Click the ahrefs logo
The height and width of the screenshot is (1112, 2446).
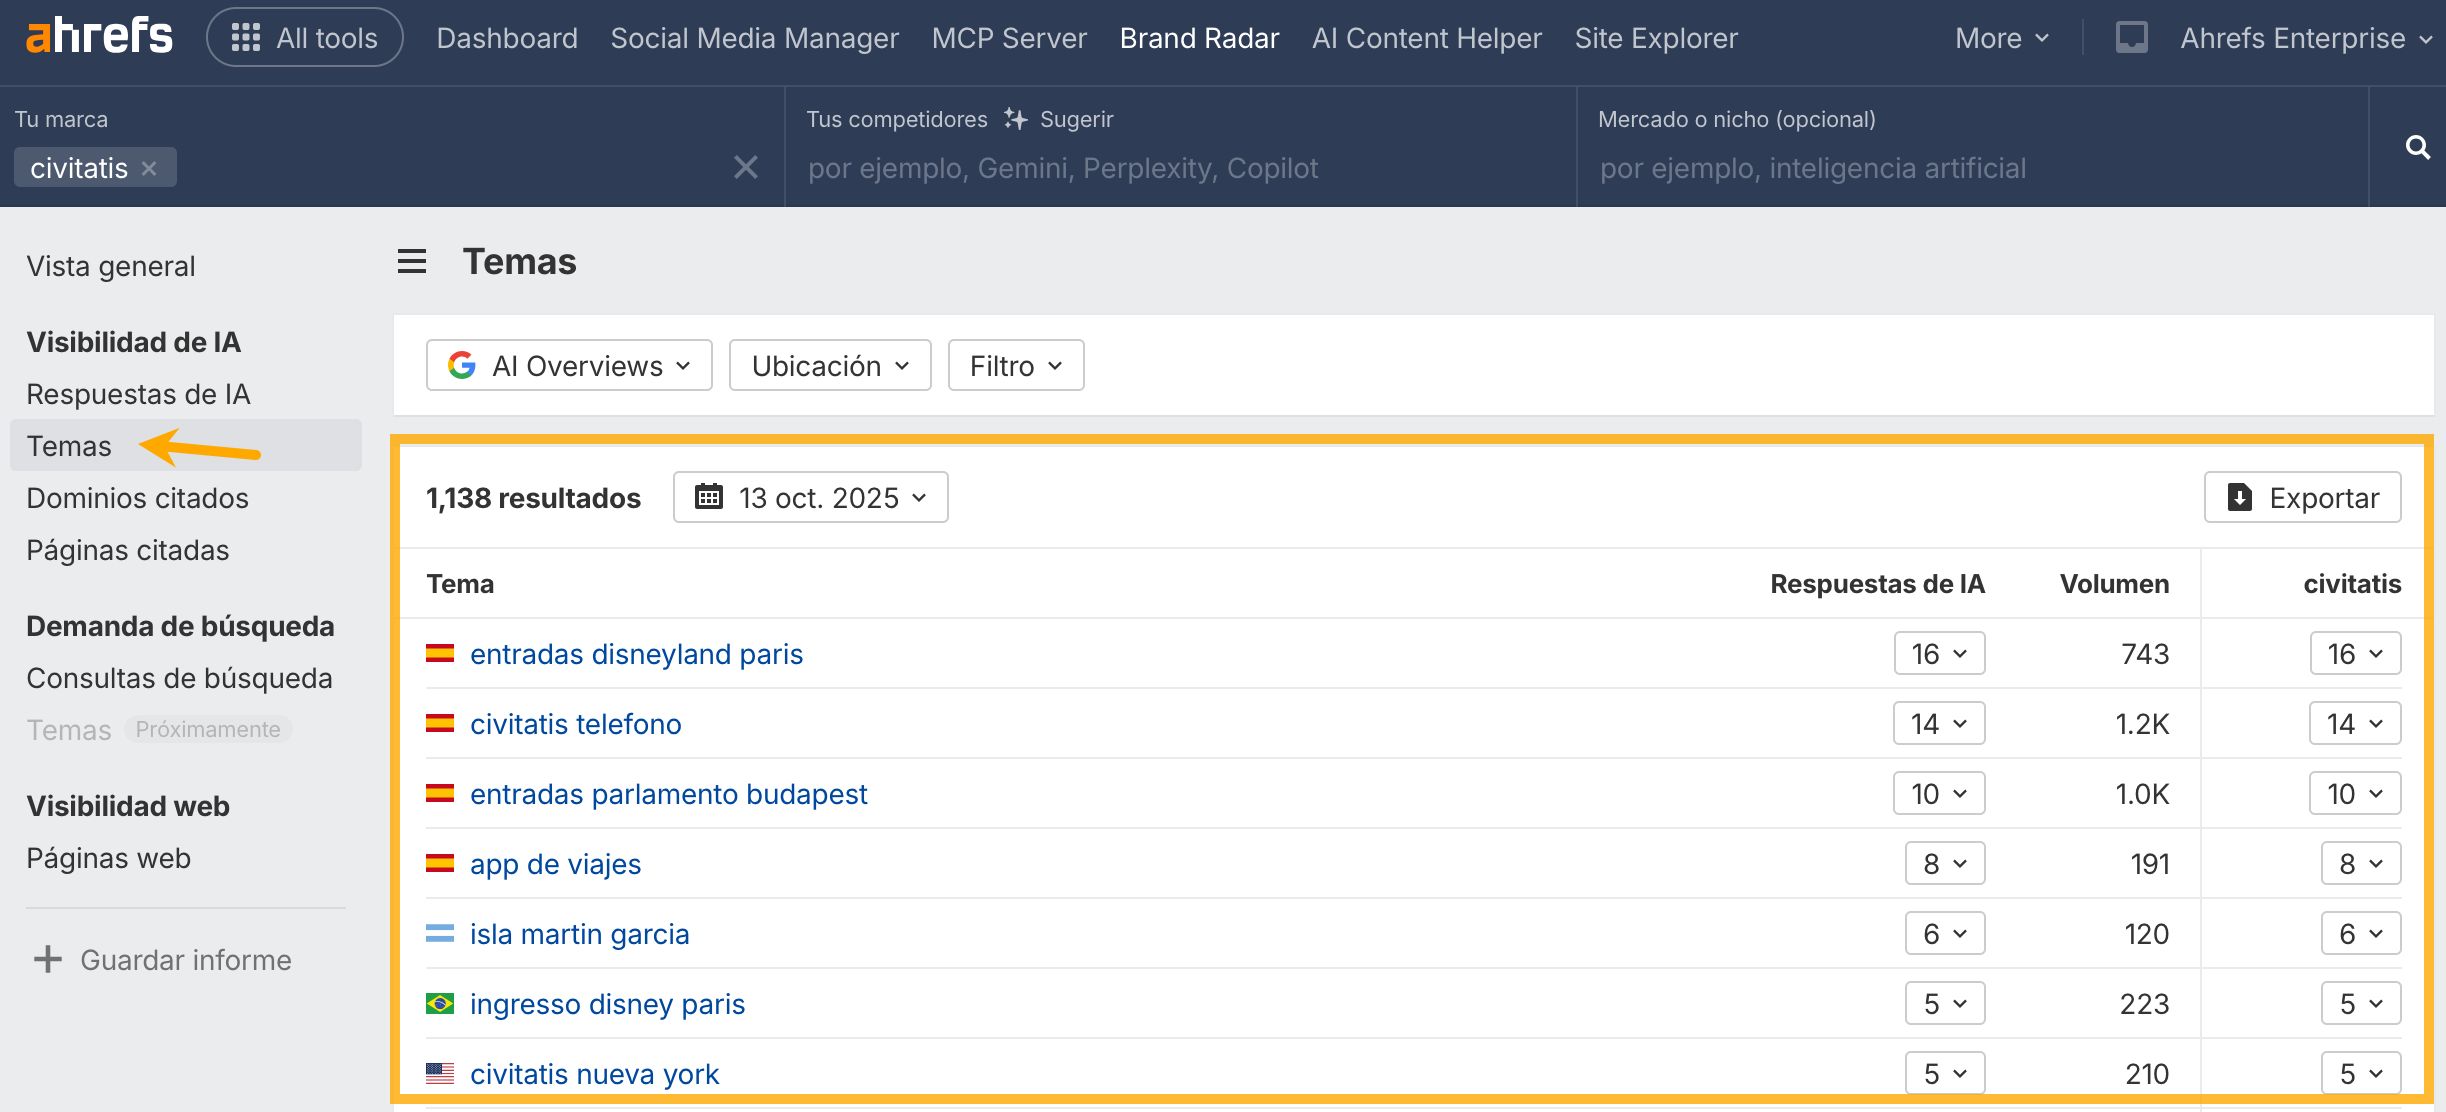(98, 37)
